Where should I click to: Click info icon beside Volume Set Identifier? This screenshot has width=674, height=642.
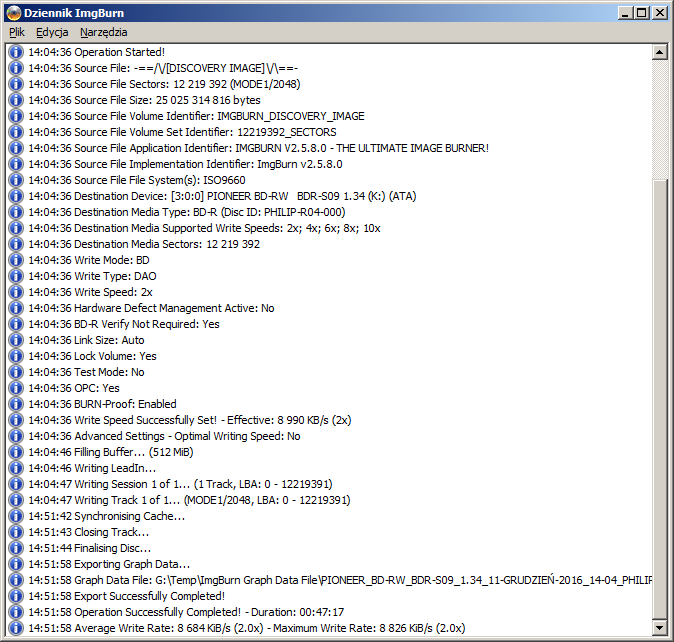point(15,132)
